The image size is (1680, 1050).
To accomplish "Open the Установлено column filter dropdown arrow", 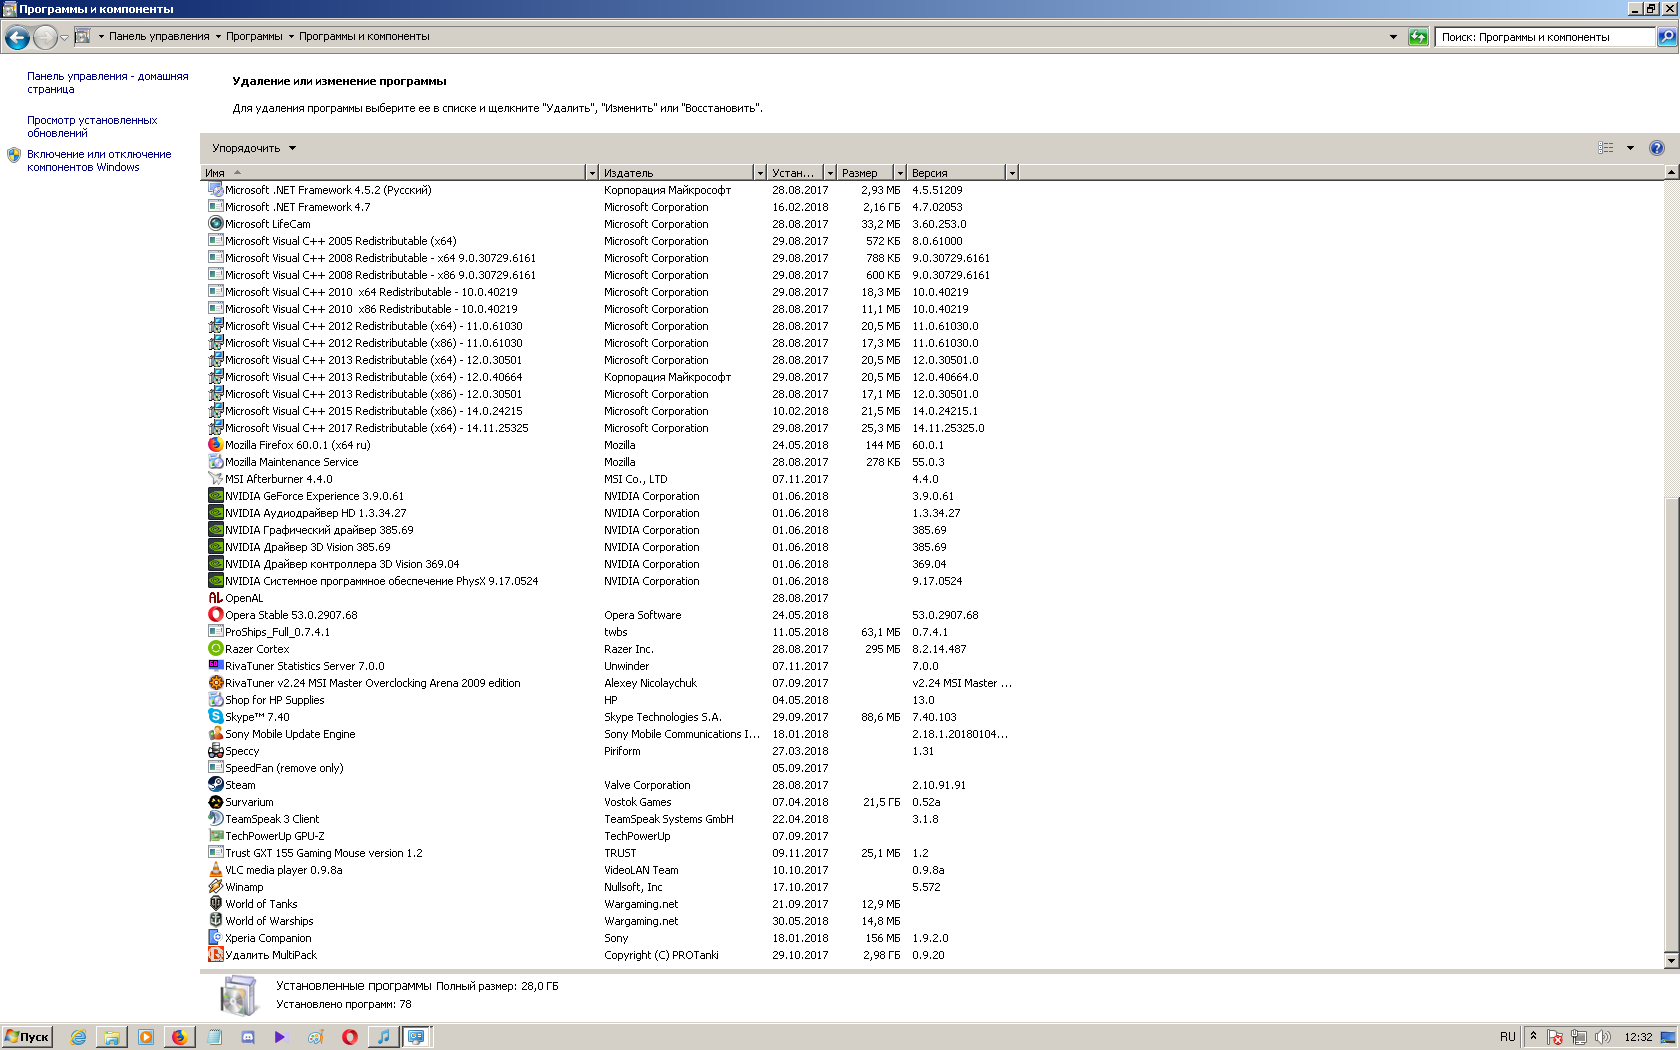I will pyautogui.click(x=830, y=173).
